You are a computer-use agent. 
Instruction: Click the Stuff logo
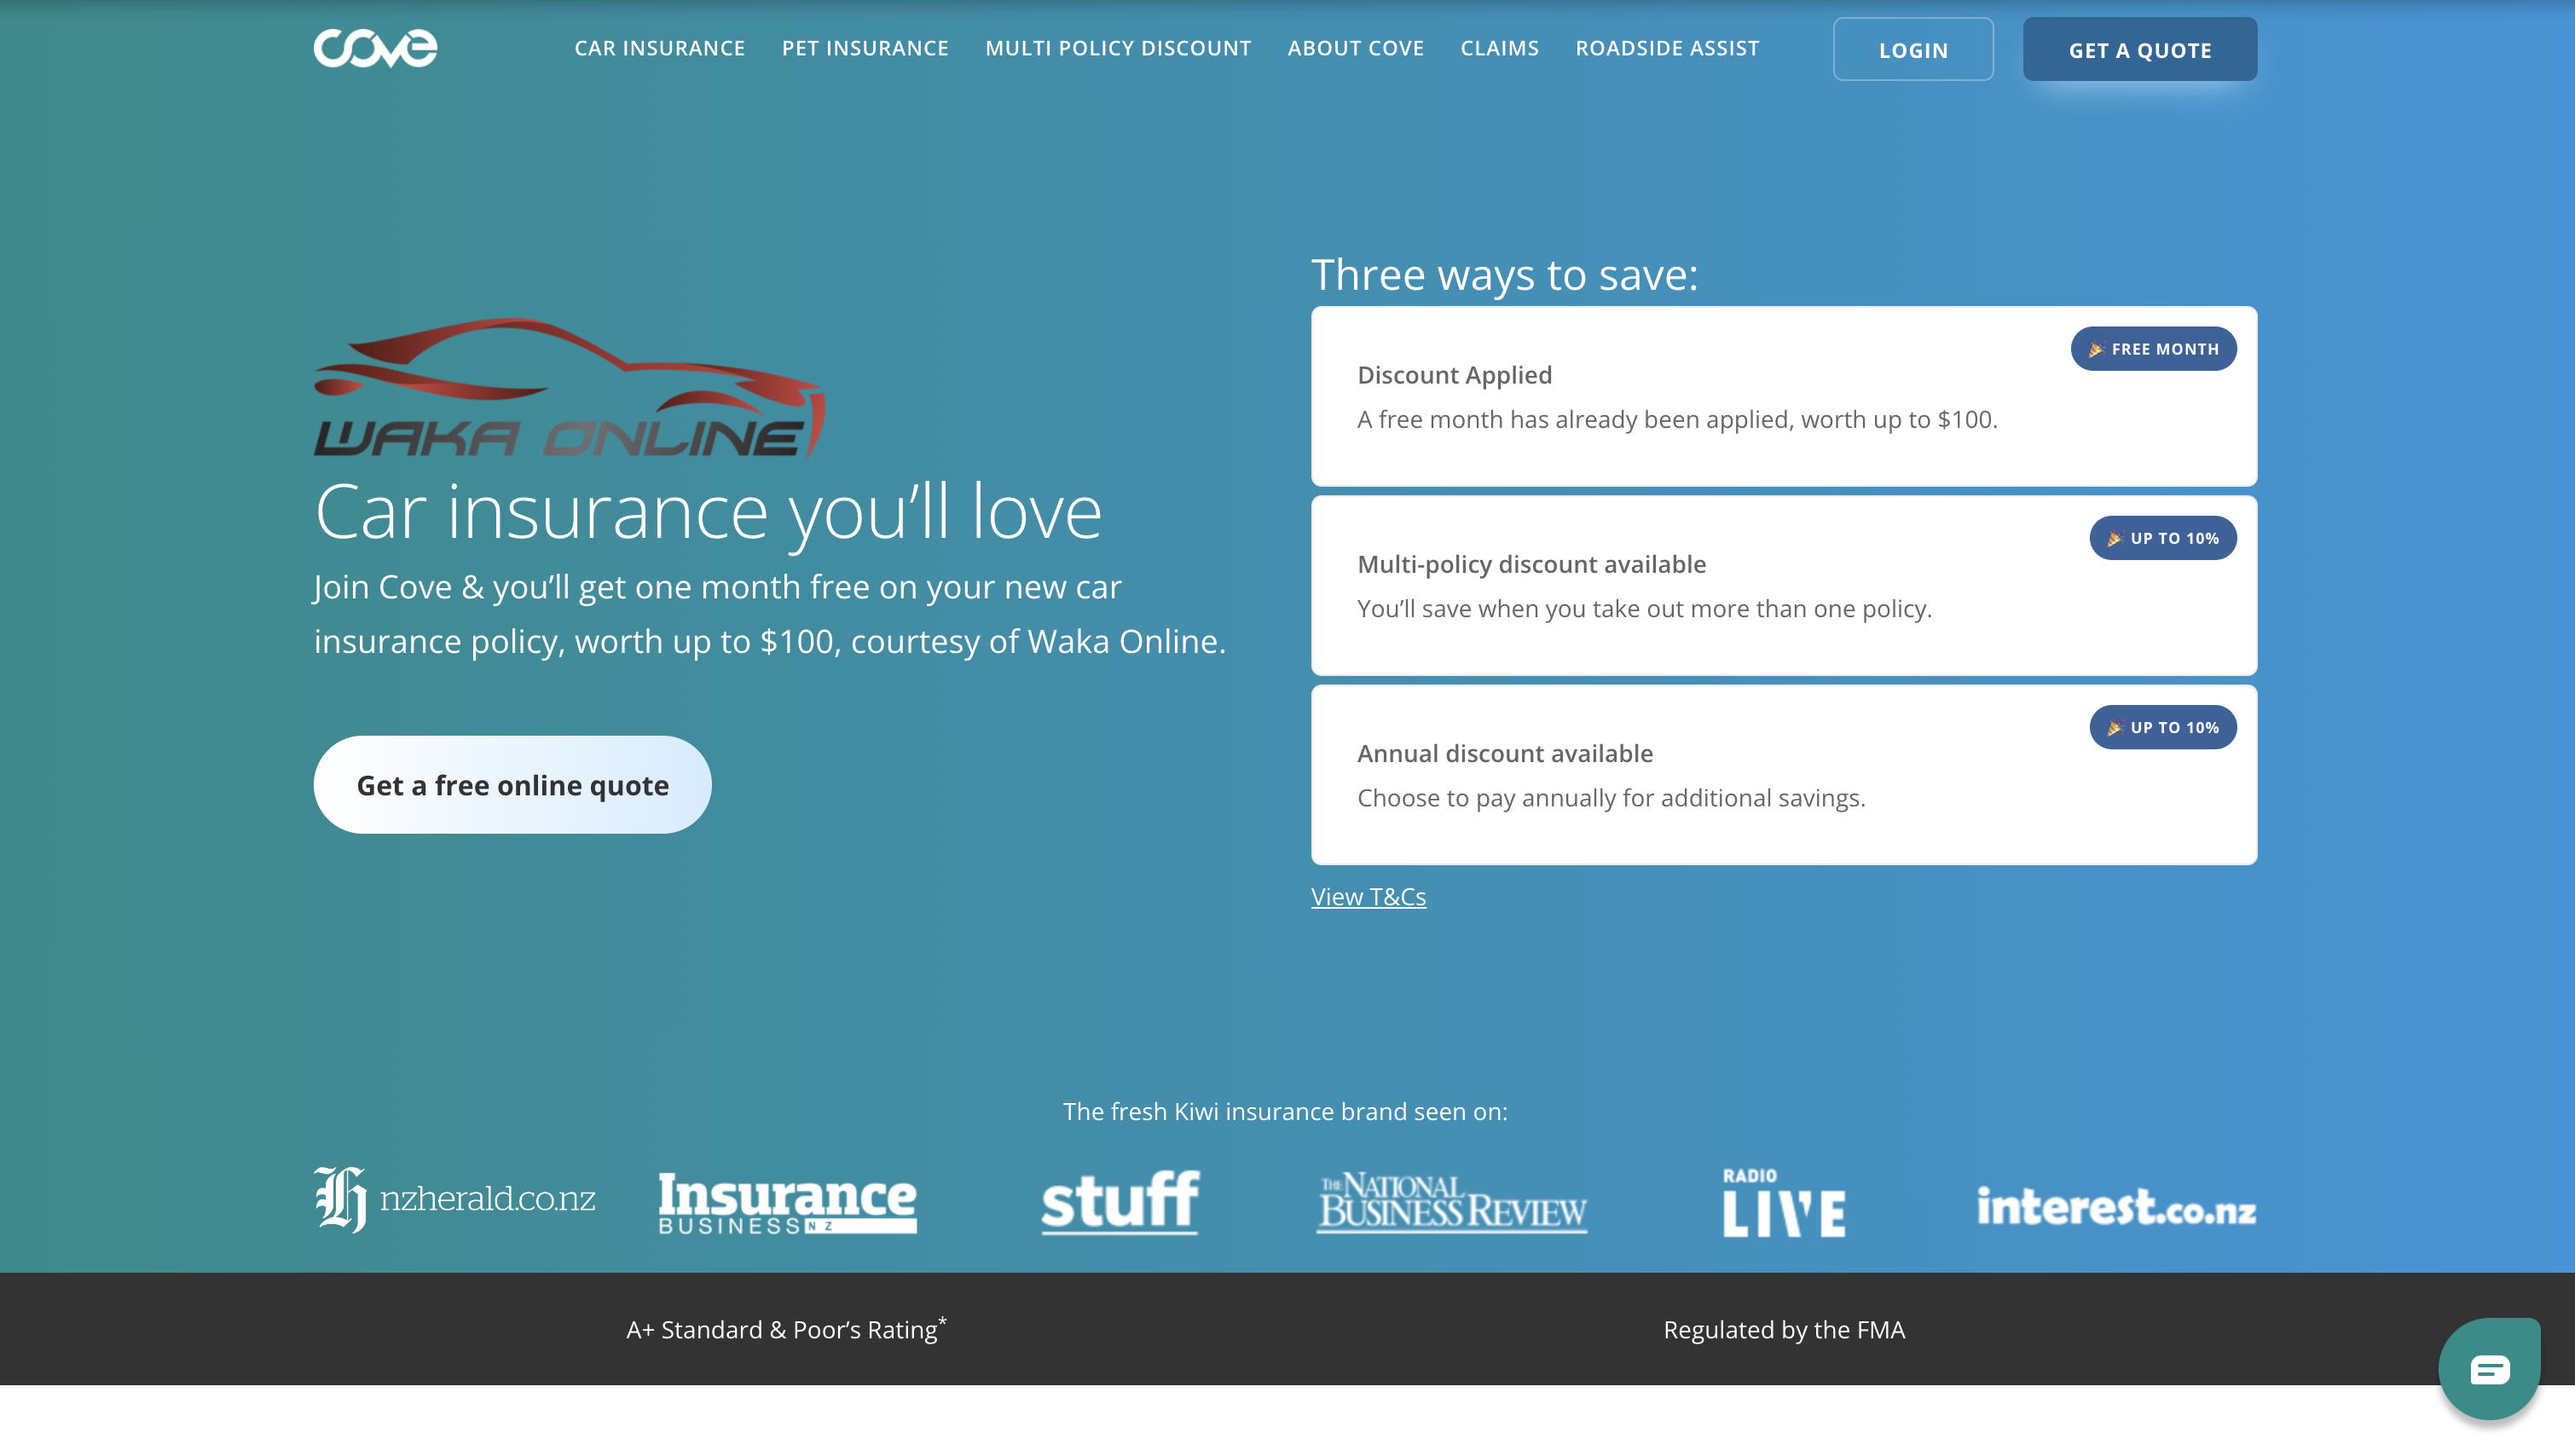[x=1120, y=1202]
